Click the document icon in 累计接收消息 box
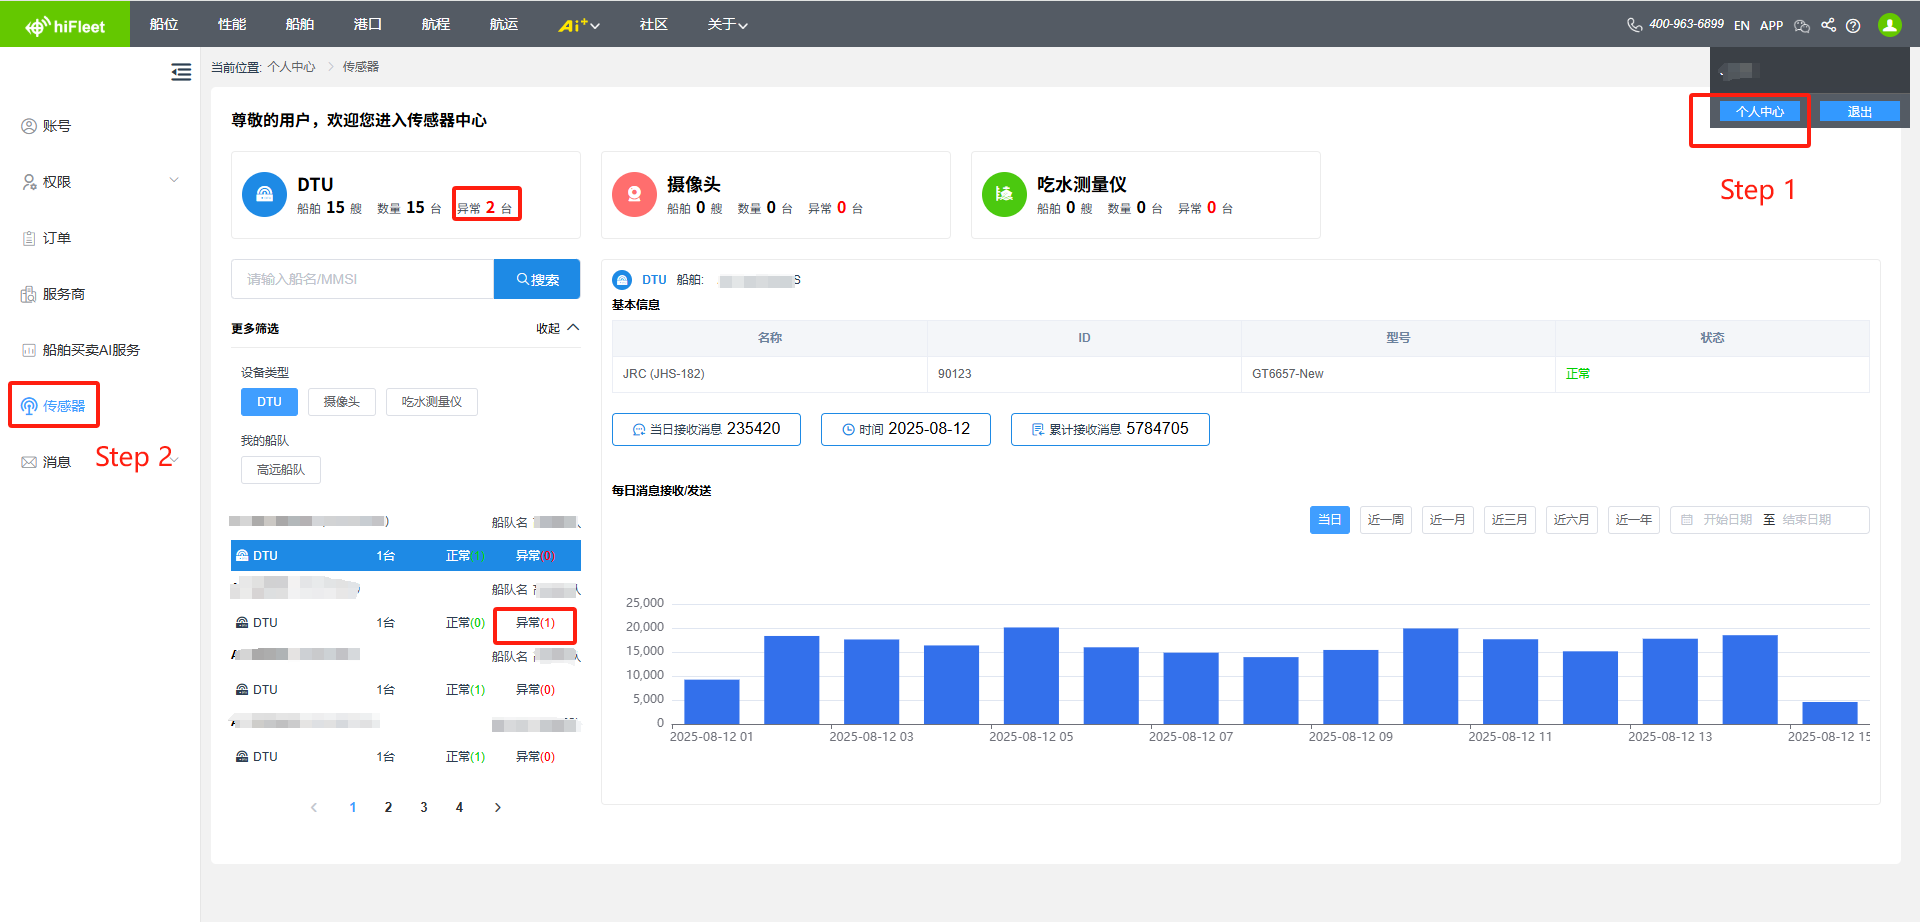The width and height of the screenshot is (1920, 922). pyautogui.click(x=1038, y=430)
